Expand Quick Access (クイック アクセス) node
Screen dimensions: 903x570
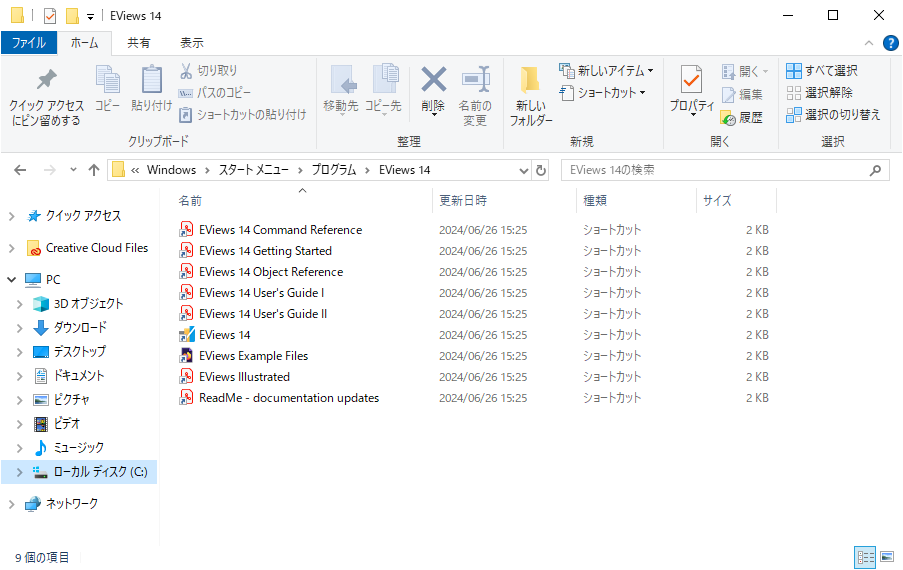coord(12,216)
